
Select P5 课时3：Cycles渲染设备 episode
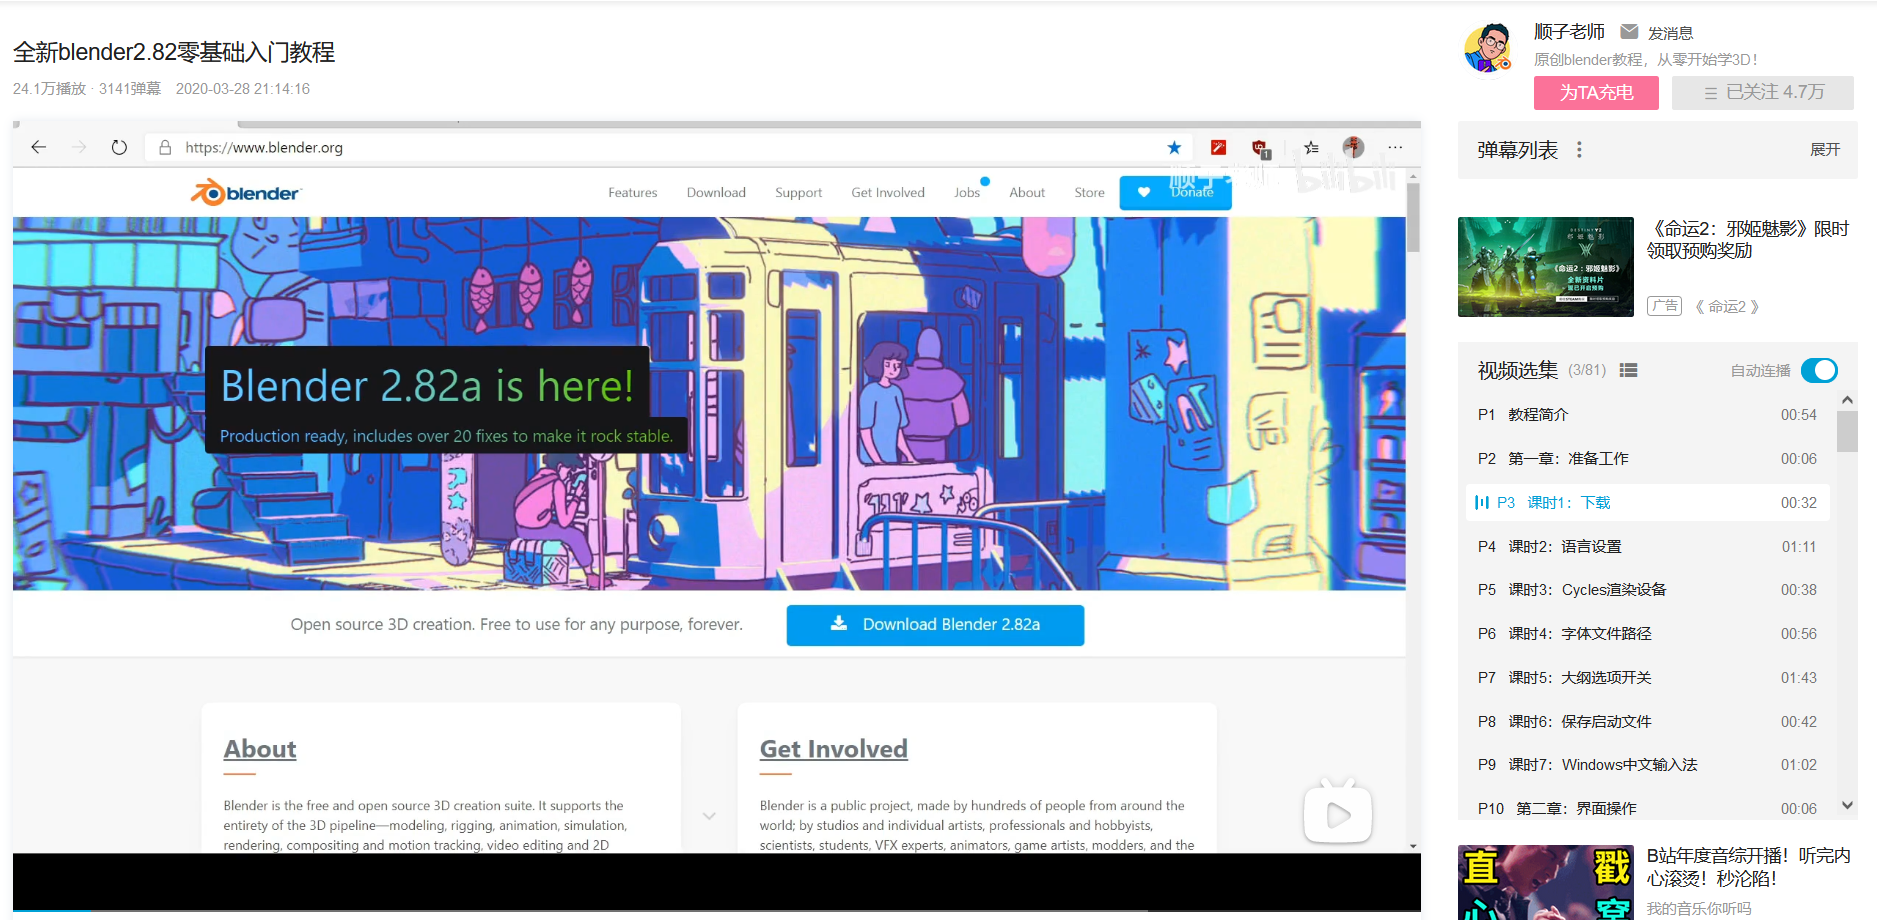pos(1647,590)
